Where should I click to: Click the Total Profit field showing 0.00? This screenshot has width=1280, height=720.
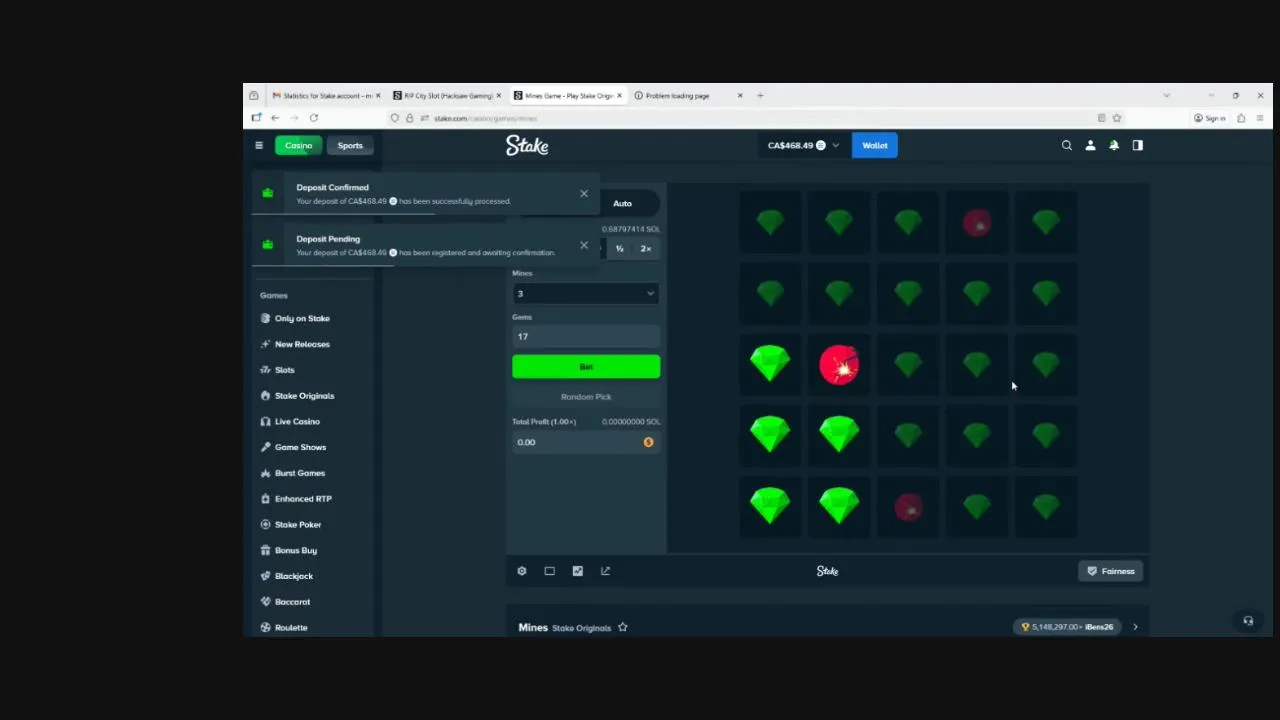[x=586, y=442]
